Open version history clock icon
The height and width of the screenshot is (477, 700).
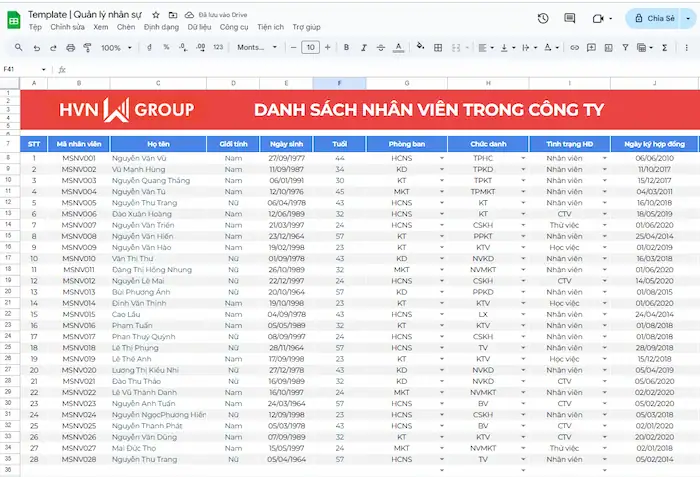click(543, 18)
